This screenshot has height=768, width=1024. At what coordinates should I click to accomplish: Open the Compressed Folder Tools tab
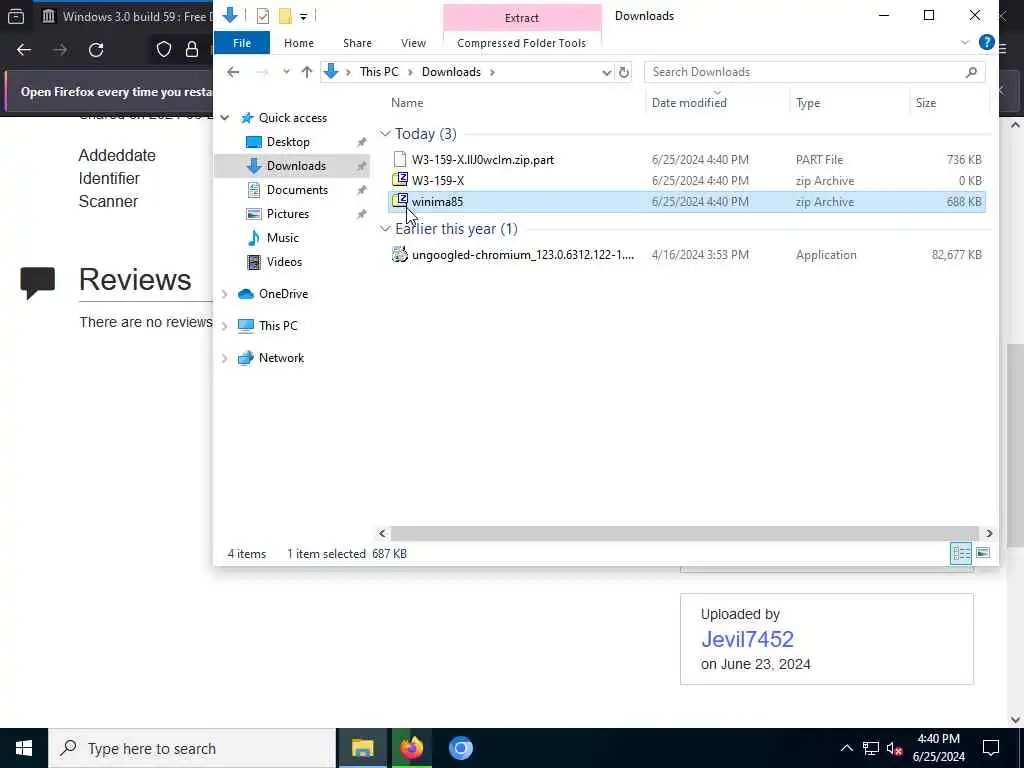[x=521, y=43]
